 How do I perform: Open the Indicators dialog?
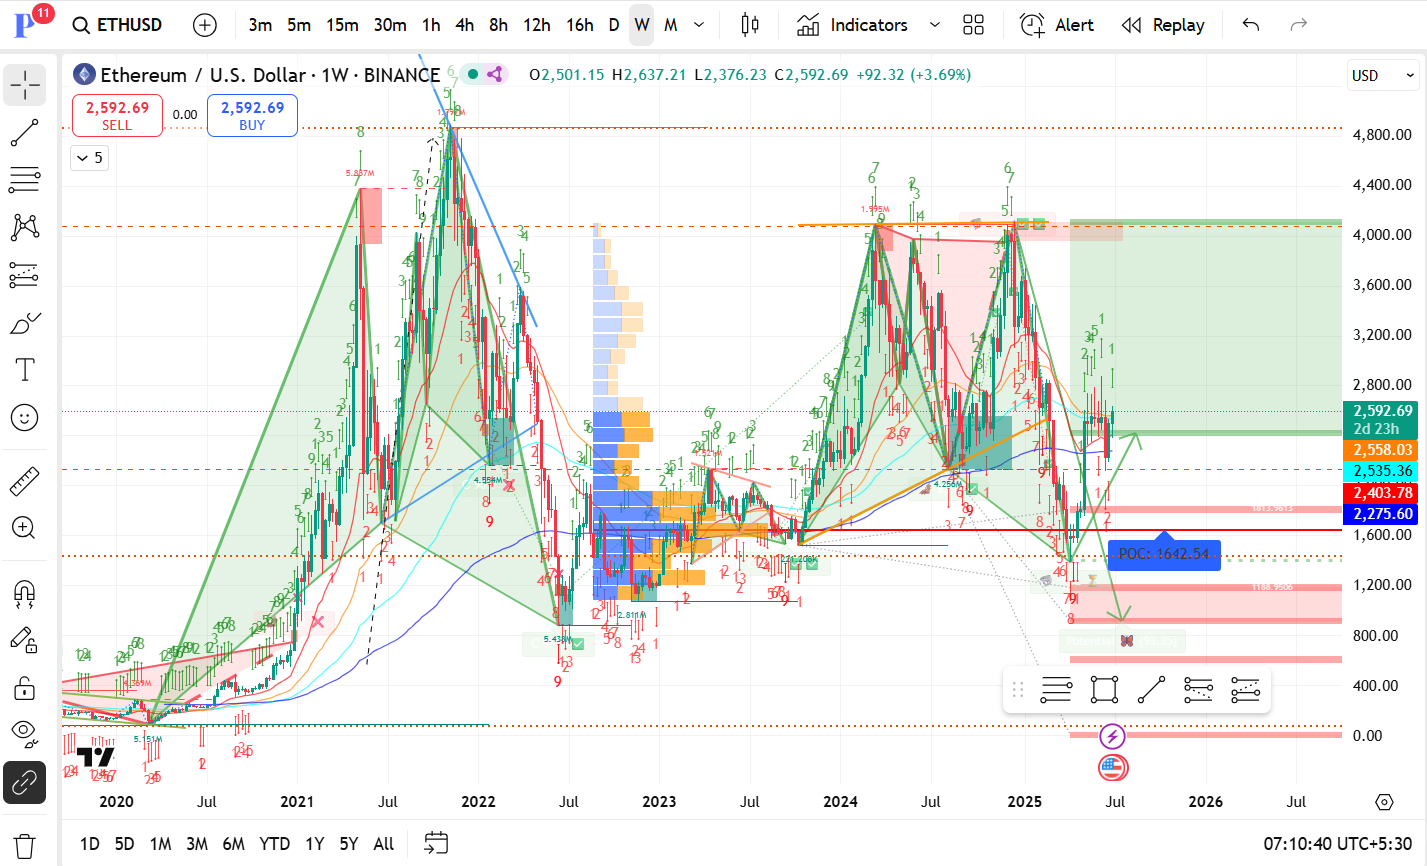(852, 25)
